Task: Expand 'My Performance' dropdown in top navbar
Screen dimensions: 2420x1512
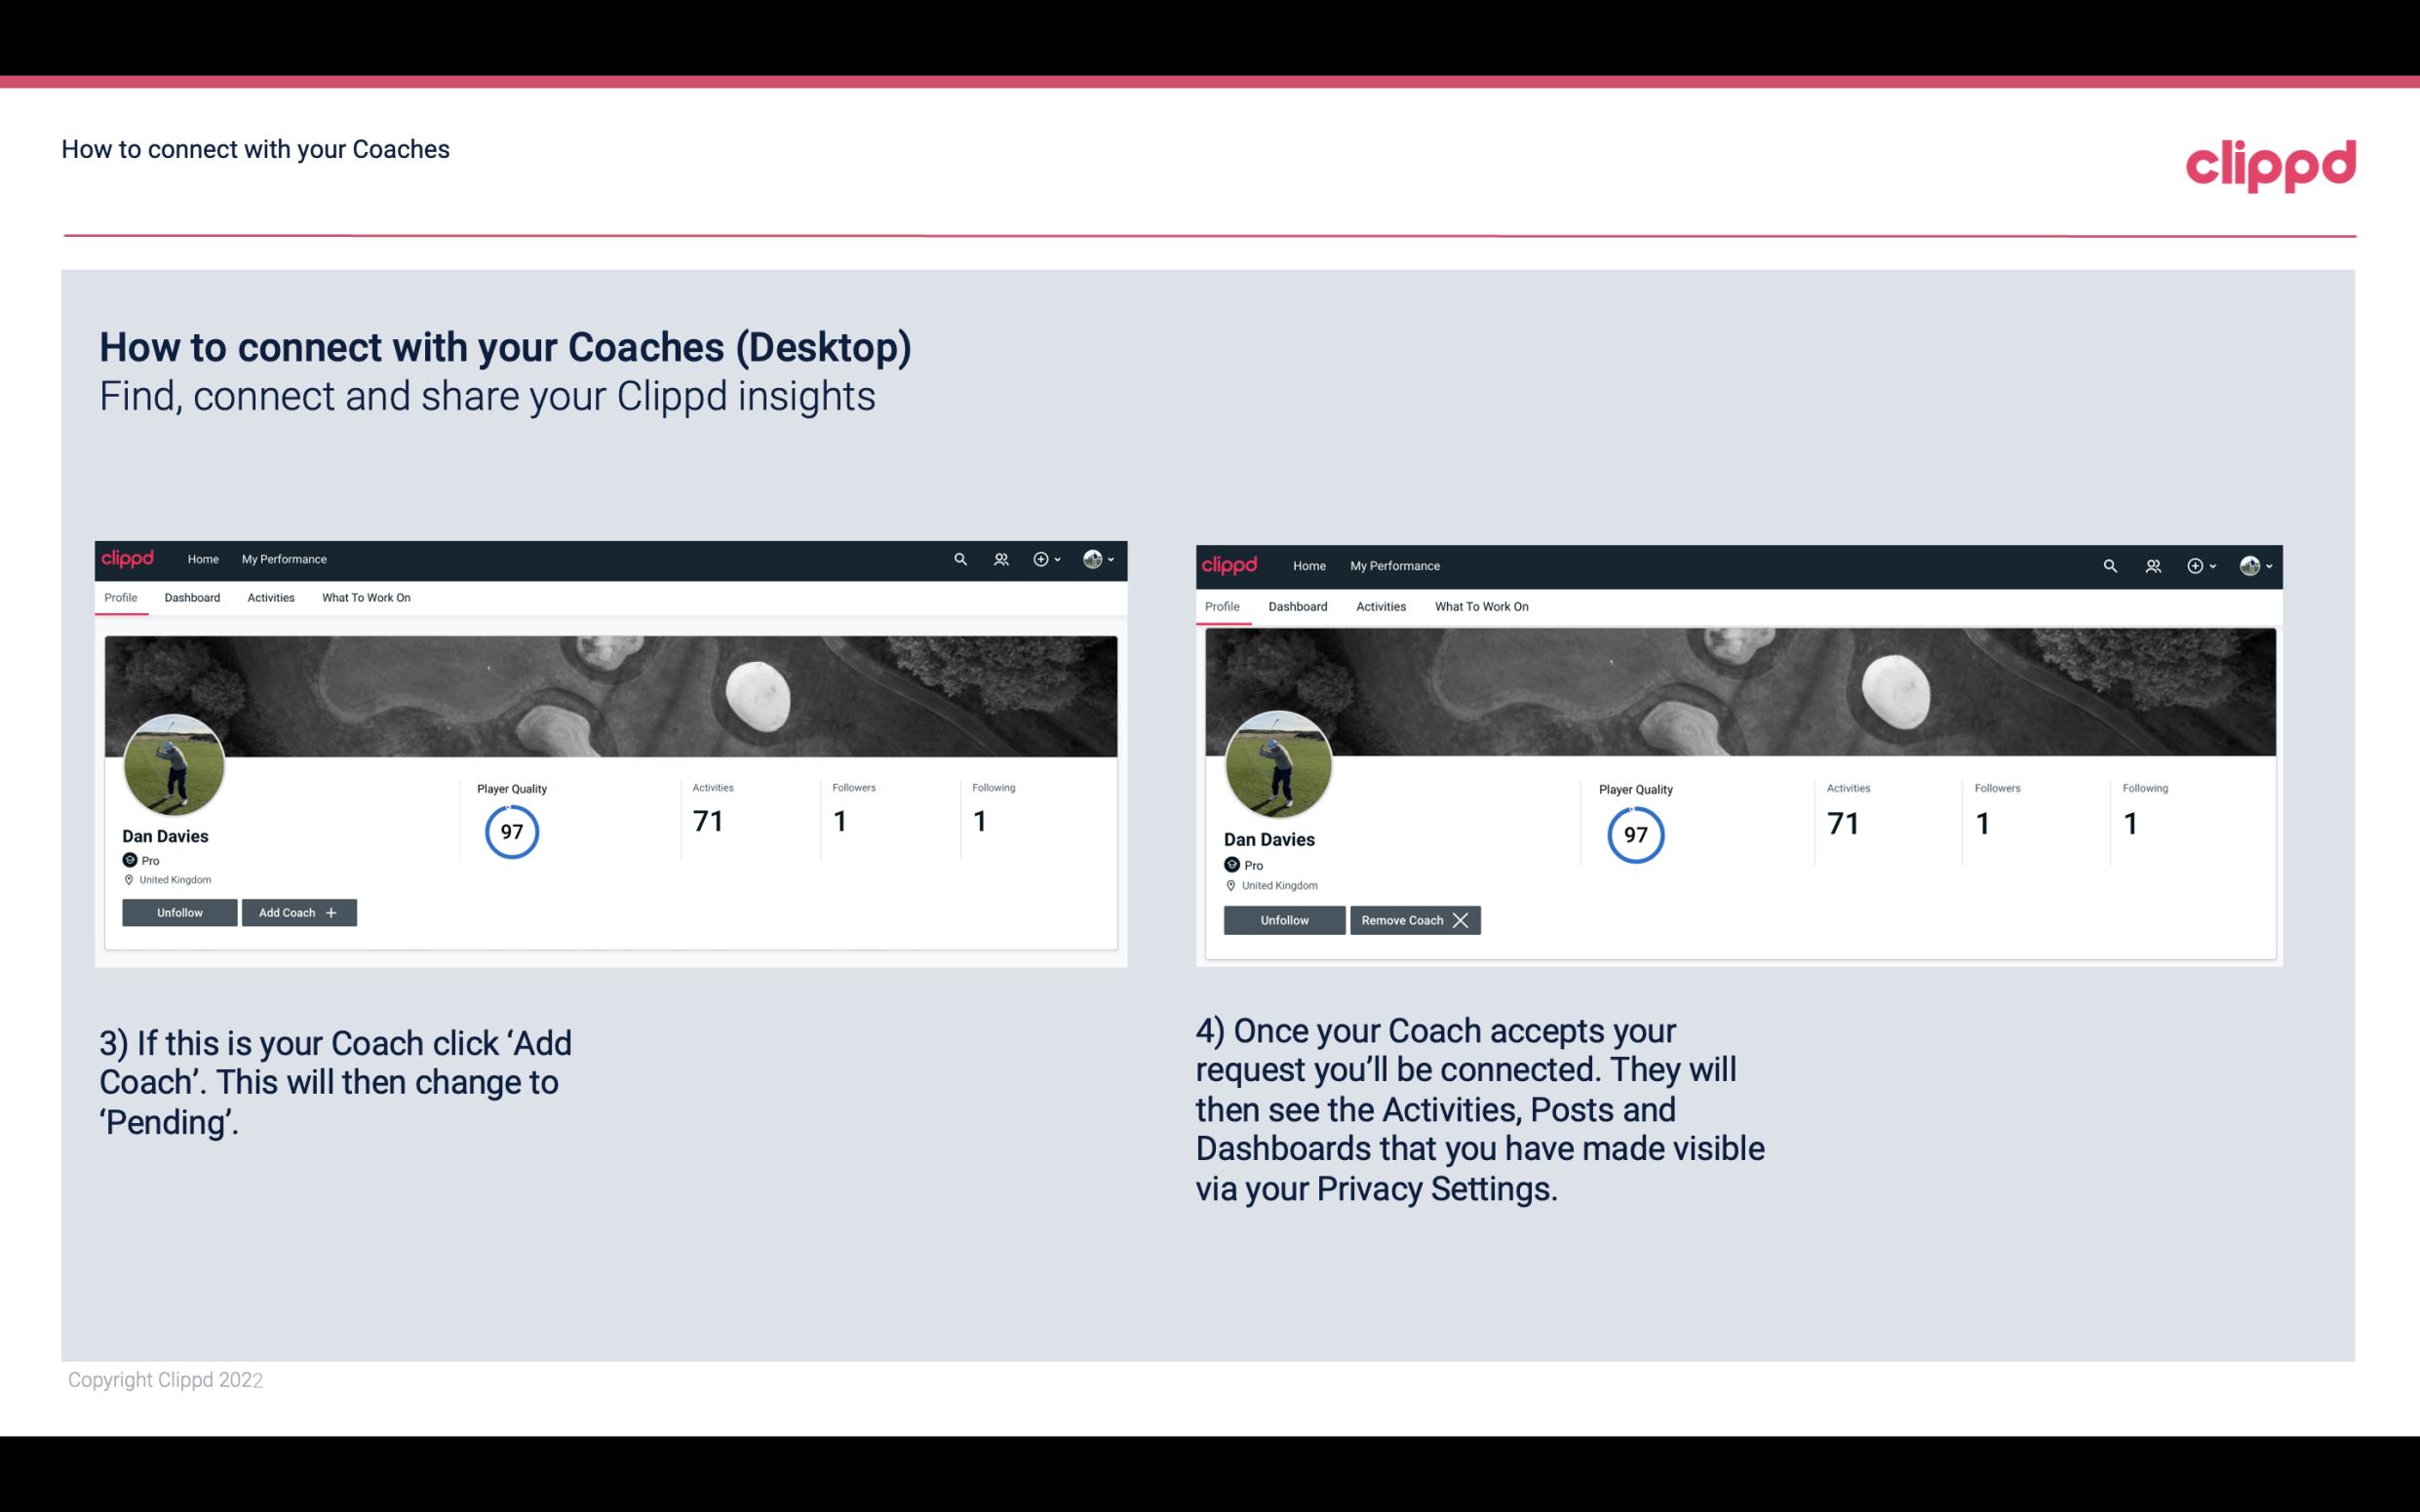Action: (282, 558)
